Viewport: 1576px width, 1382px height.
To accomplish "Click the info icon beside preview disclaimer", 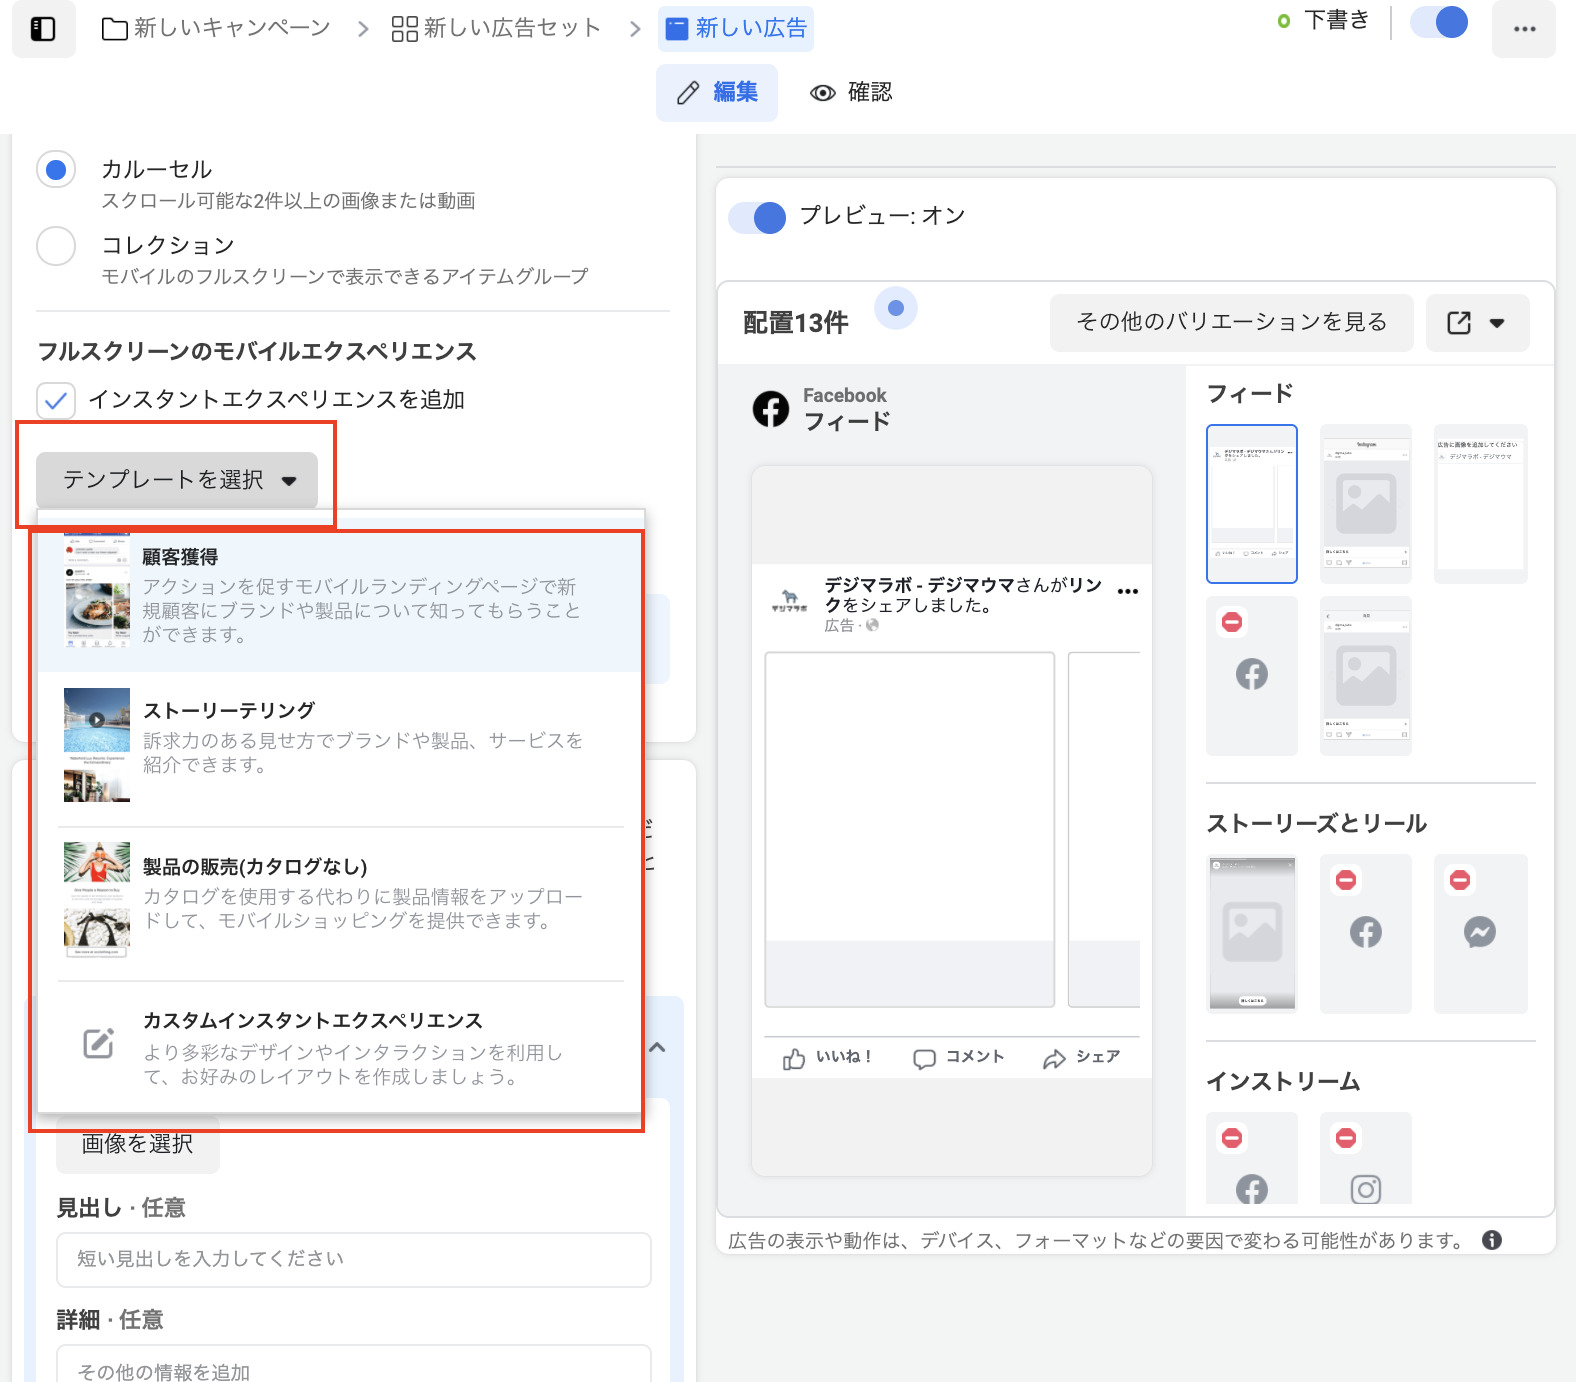I will (1491, 1240).
